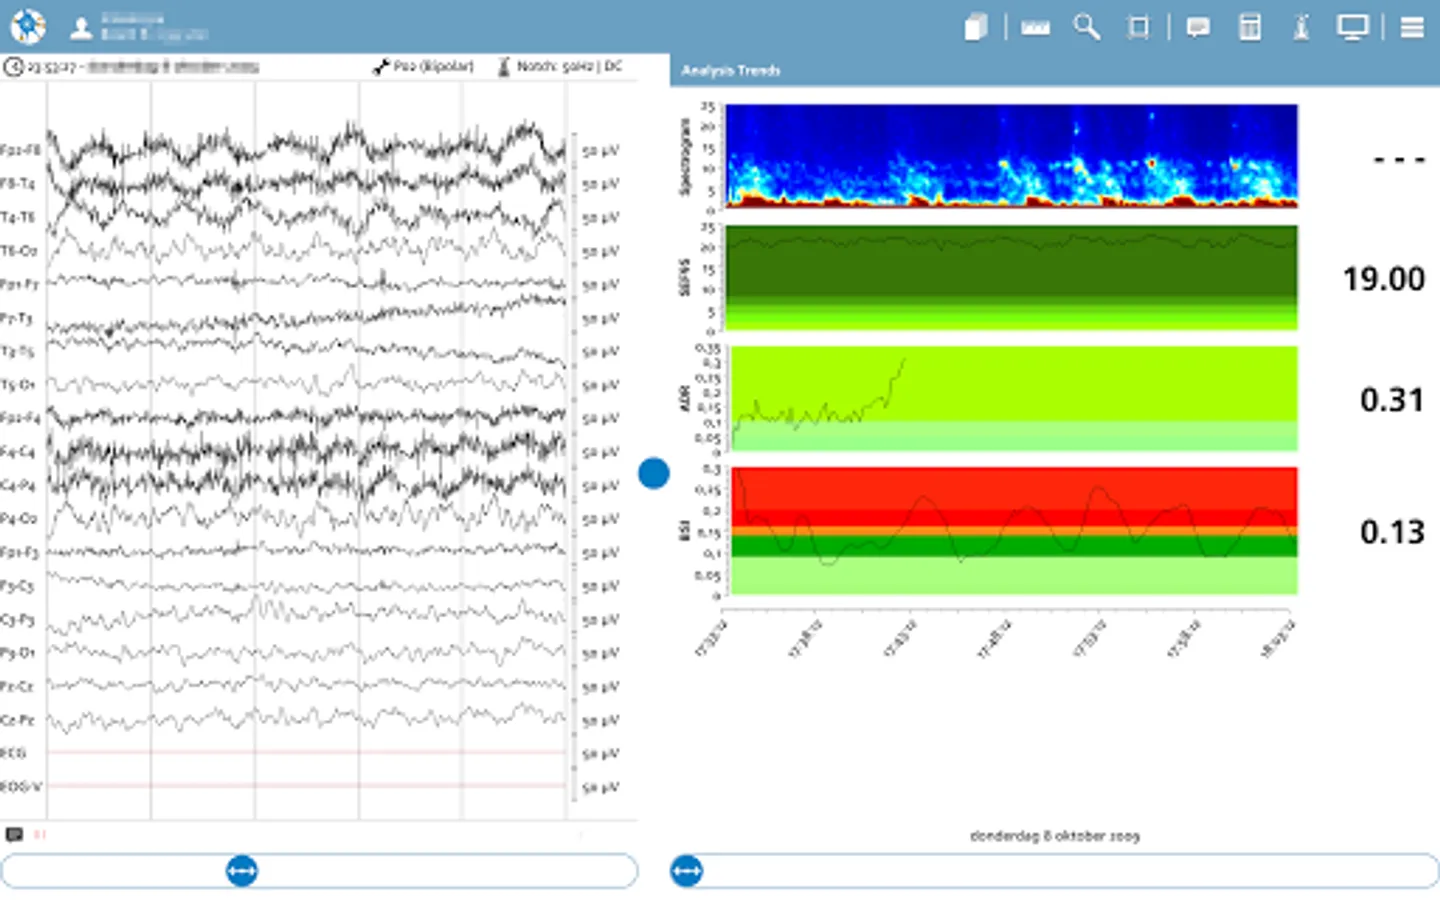Screen dimensions: 1440x900
Task: Open the Notch filter settings
Action: [560, 67]
